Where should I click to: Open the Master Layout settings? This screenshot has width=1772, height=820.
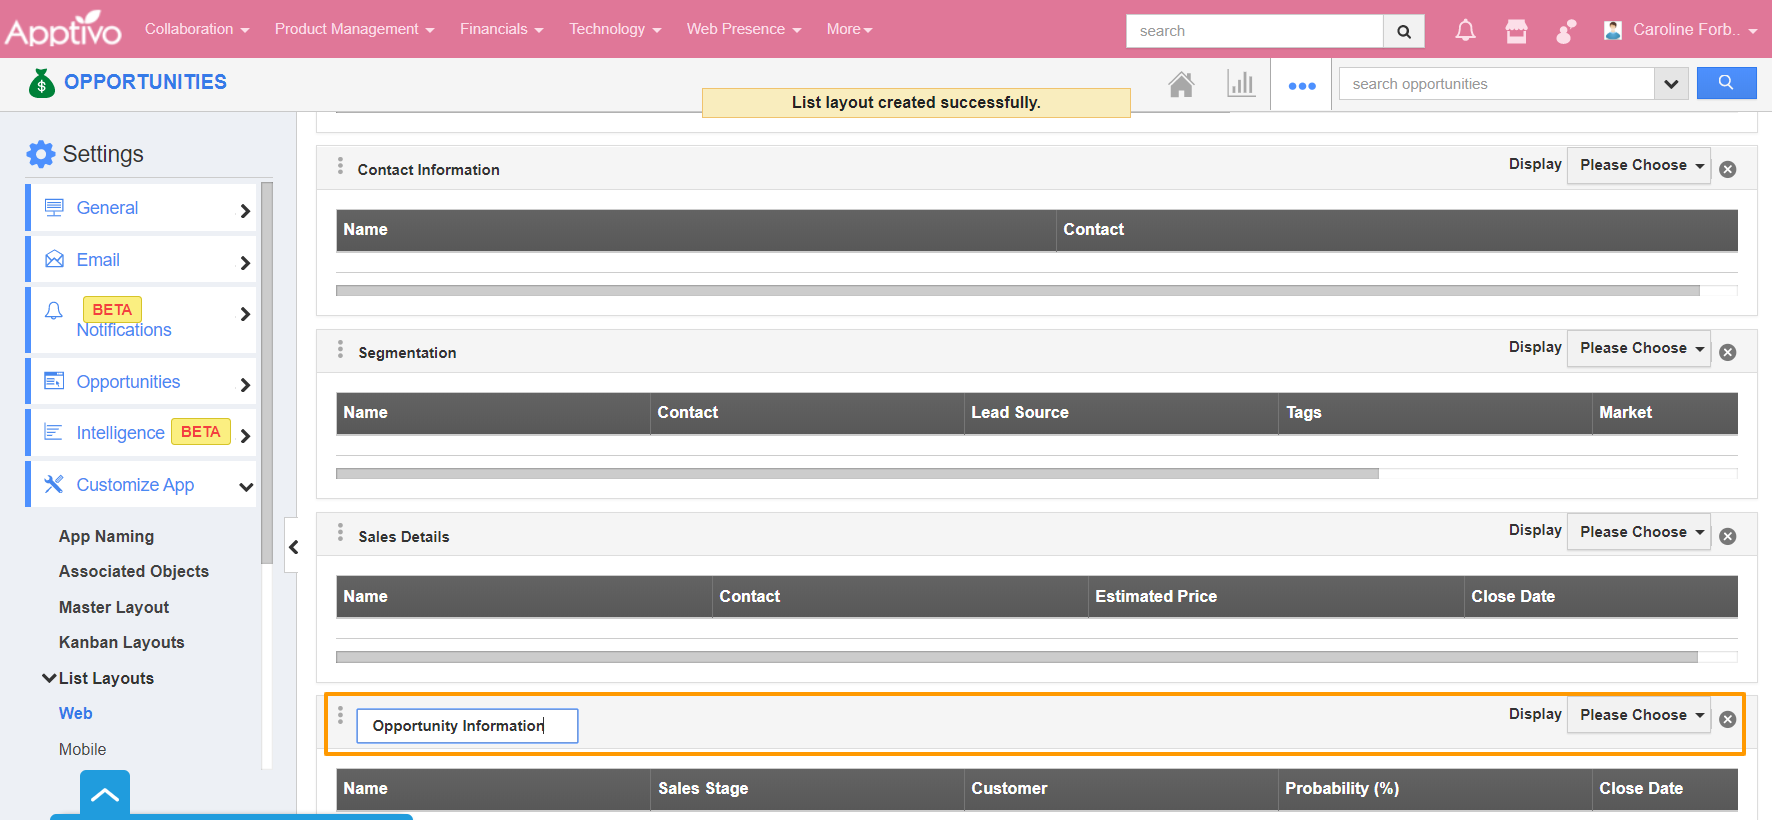point(114,607)
